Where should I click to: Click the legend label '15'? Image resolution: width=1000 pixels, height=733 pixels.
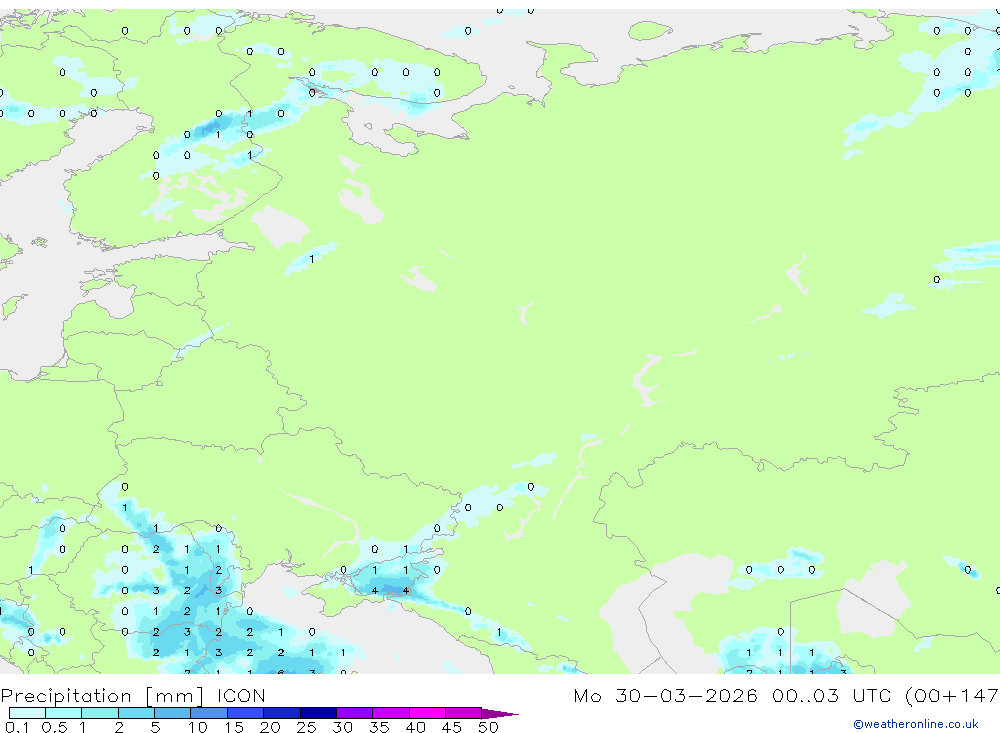click(233, 727)
